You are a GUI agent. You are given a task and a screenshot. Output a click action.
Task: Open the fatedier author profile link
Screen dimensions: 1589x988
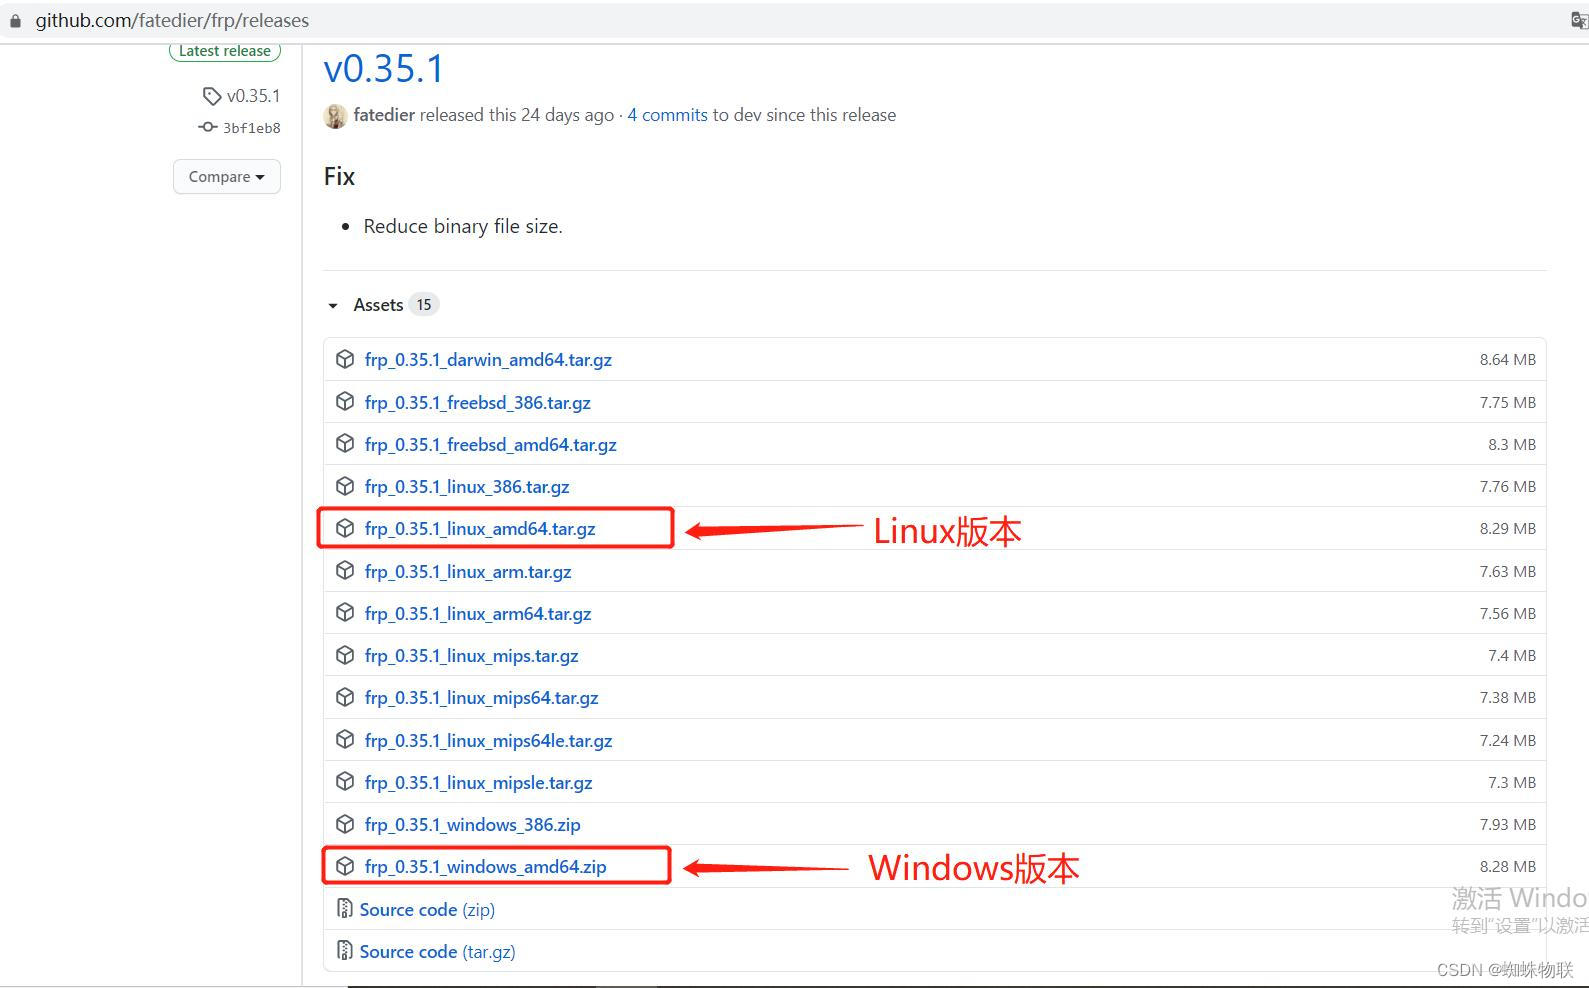coord(384,115)
